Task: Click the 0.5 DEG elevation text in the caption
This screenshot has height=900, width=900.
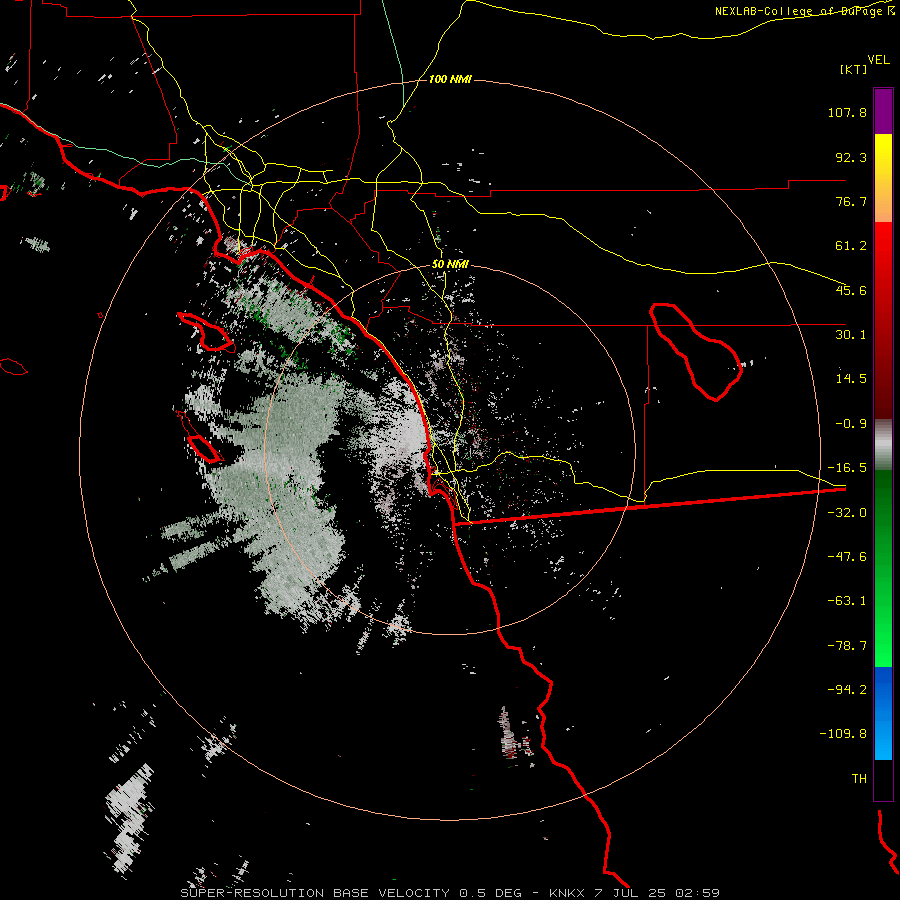Action: pyautogui.click(x=490, y=893)
